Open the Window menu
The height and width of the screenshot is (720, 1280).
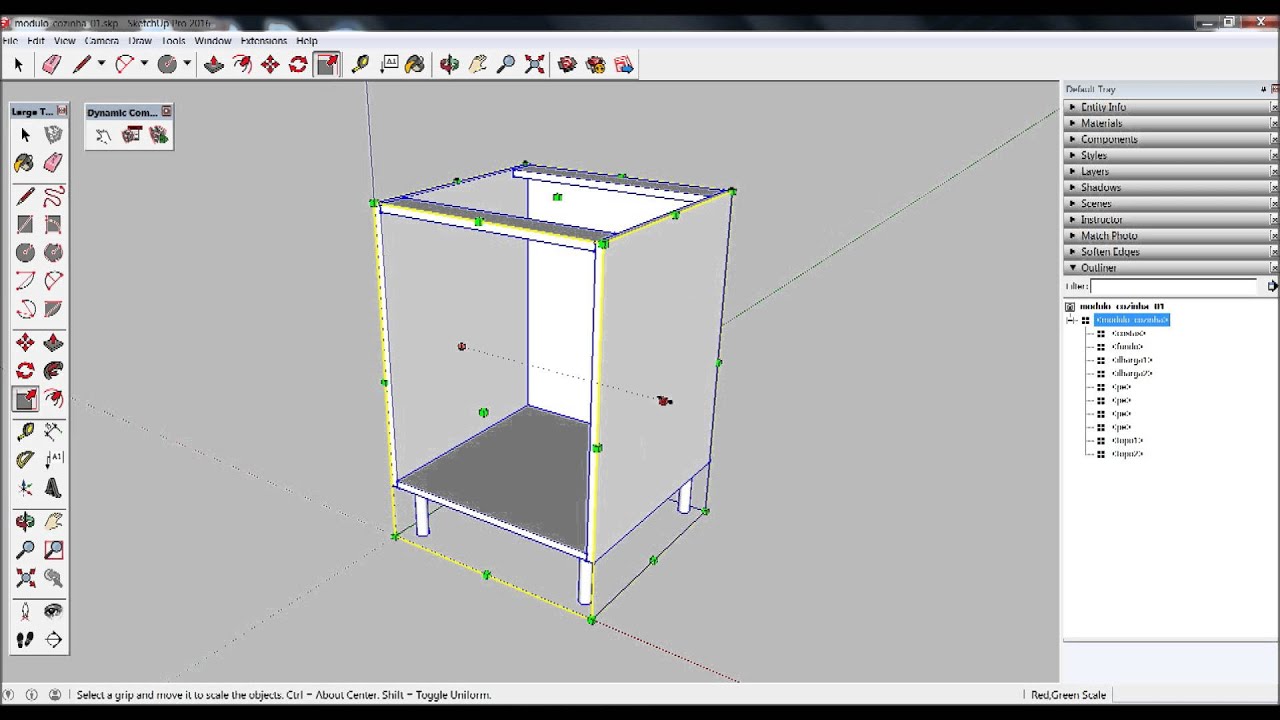[213, 41]
